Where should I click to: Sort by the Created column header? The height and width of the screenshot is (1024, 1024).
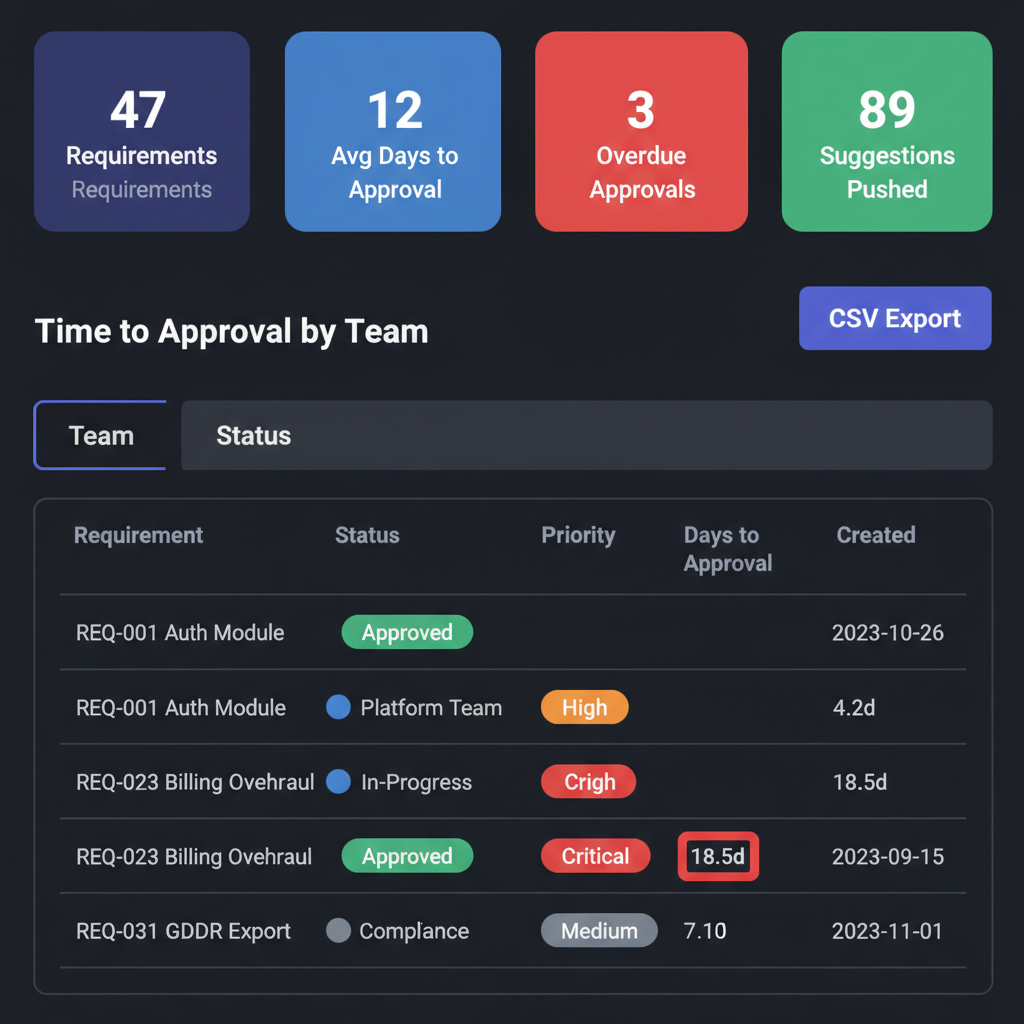(x=876, y=536)
